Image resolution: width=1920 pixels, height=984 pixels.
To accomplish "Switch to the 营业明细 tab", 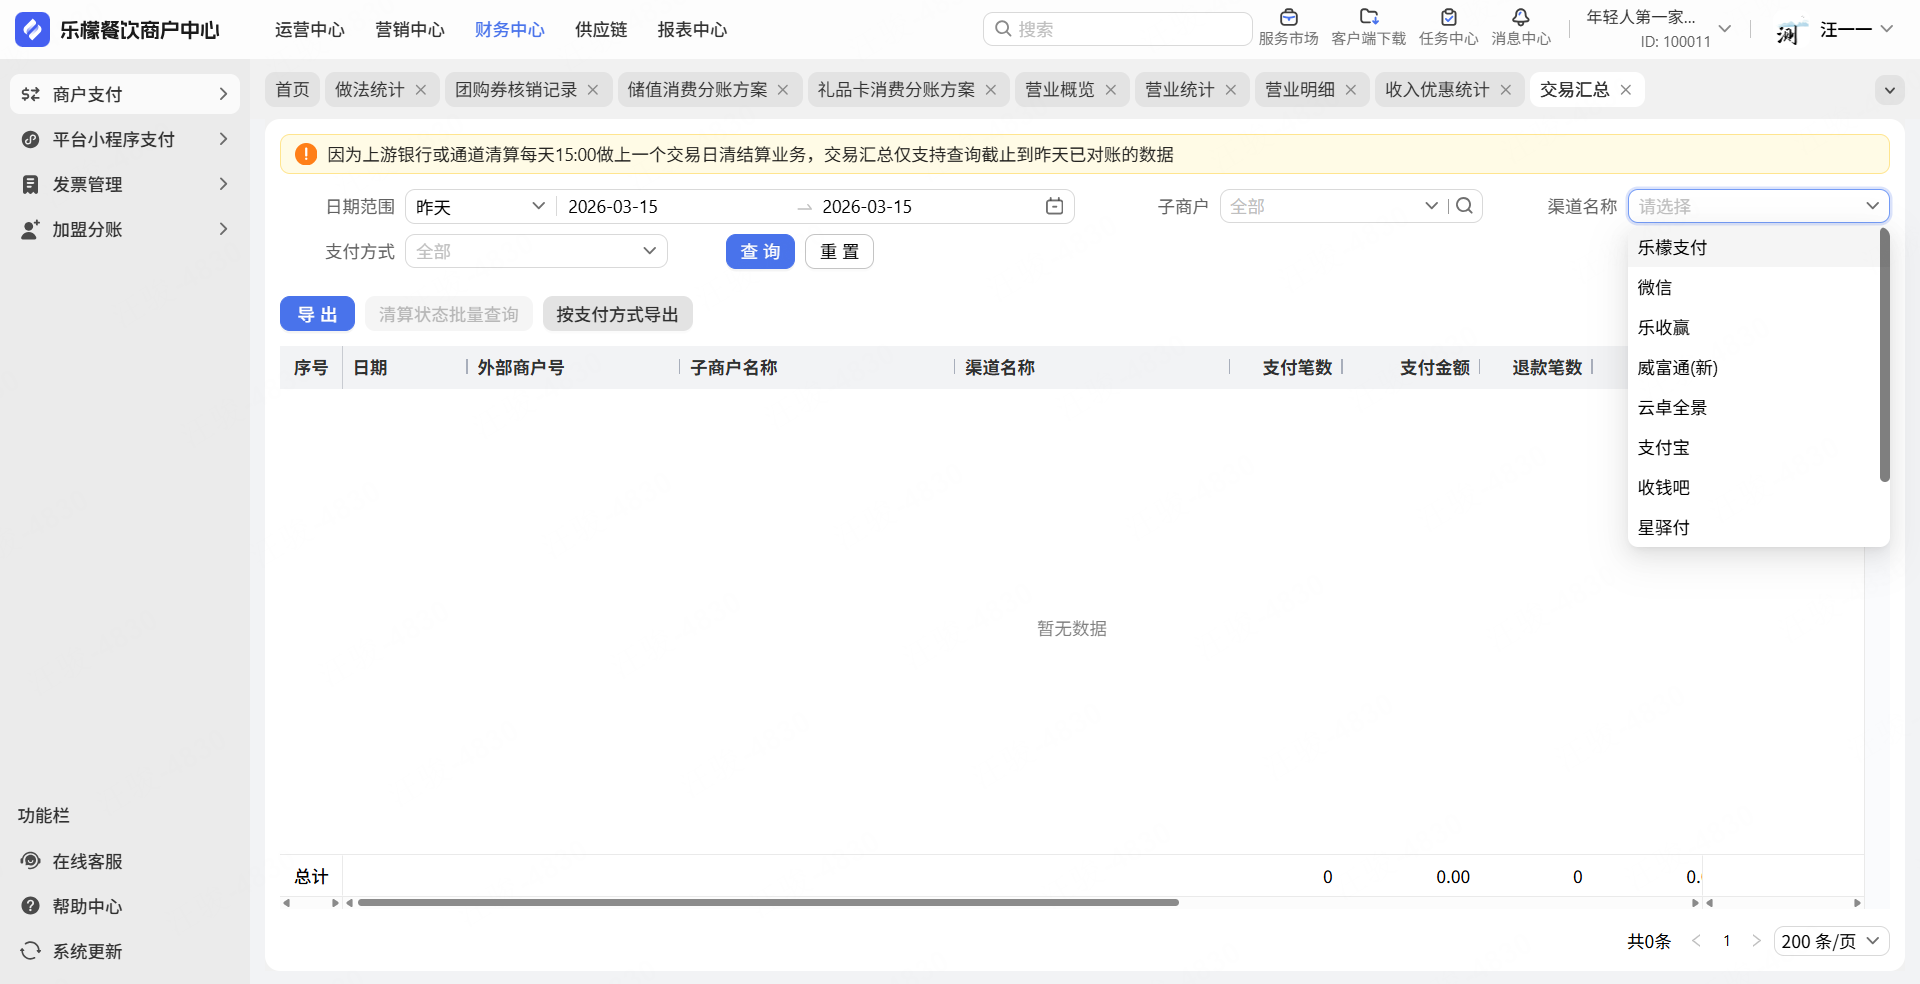I will coord(1299,90).
